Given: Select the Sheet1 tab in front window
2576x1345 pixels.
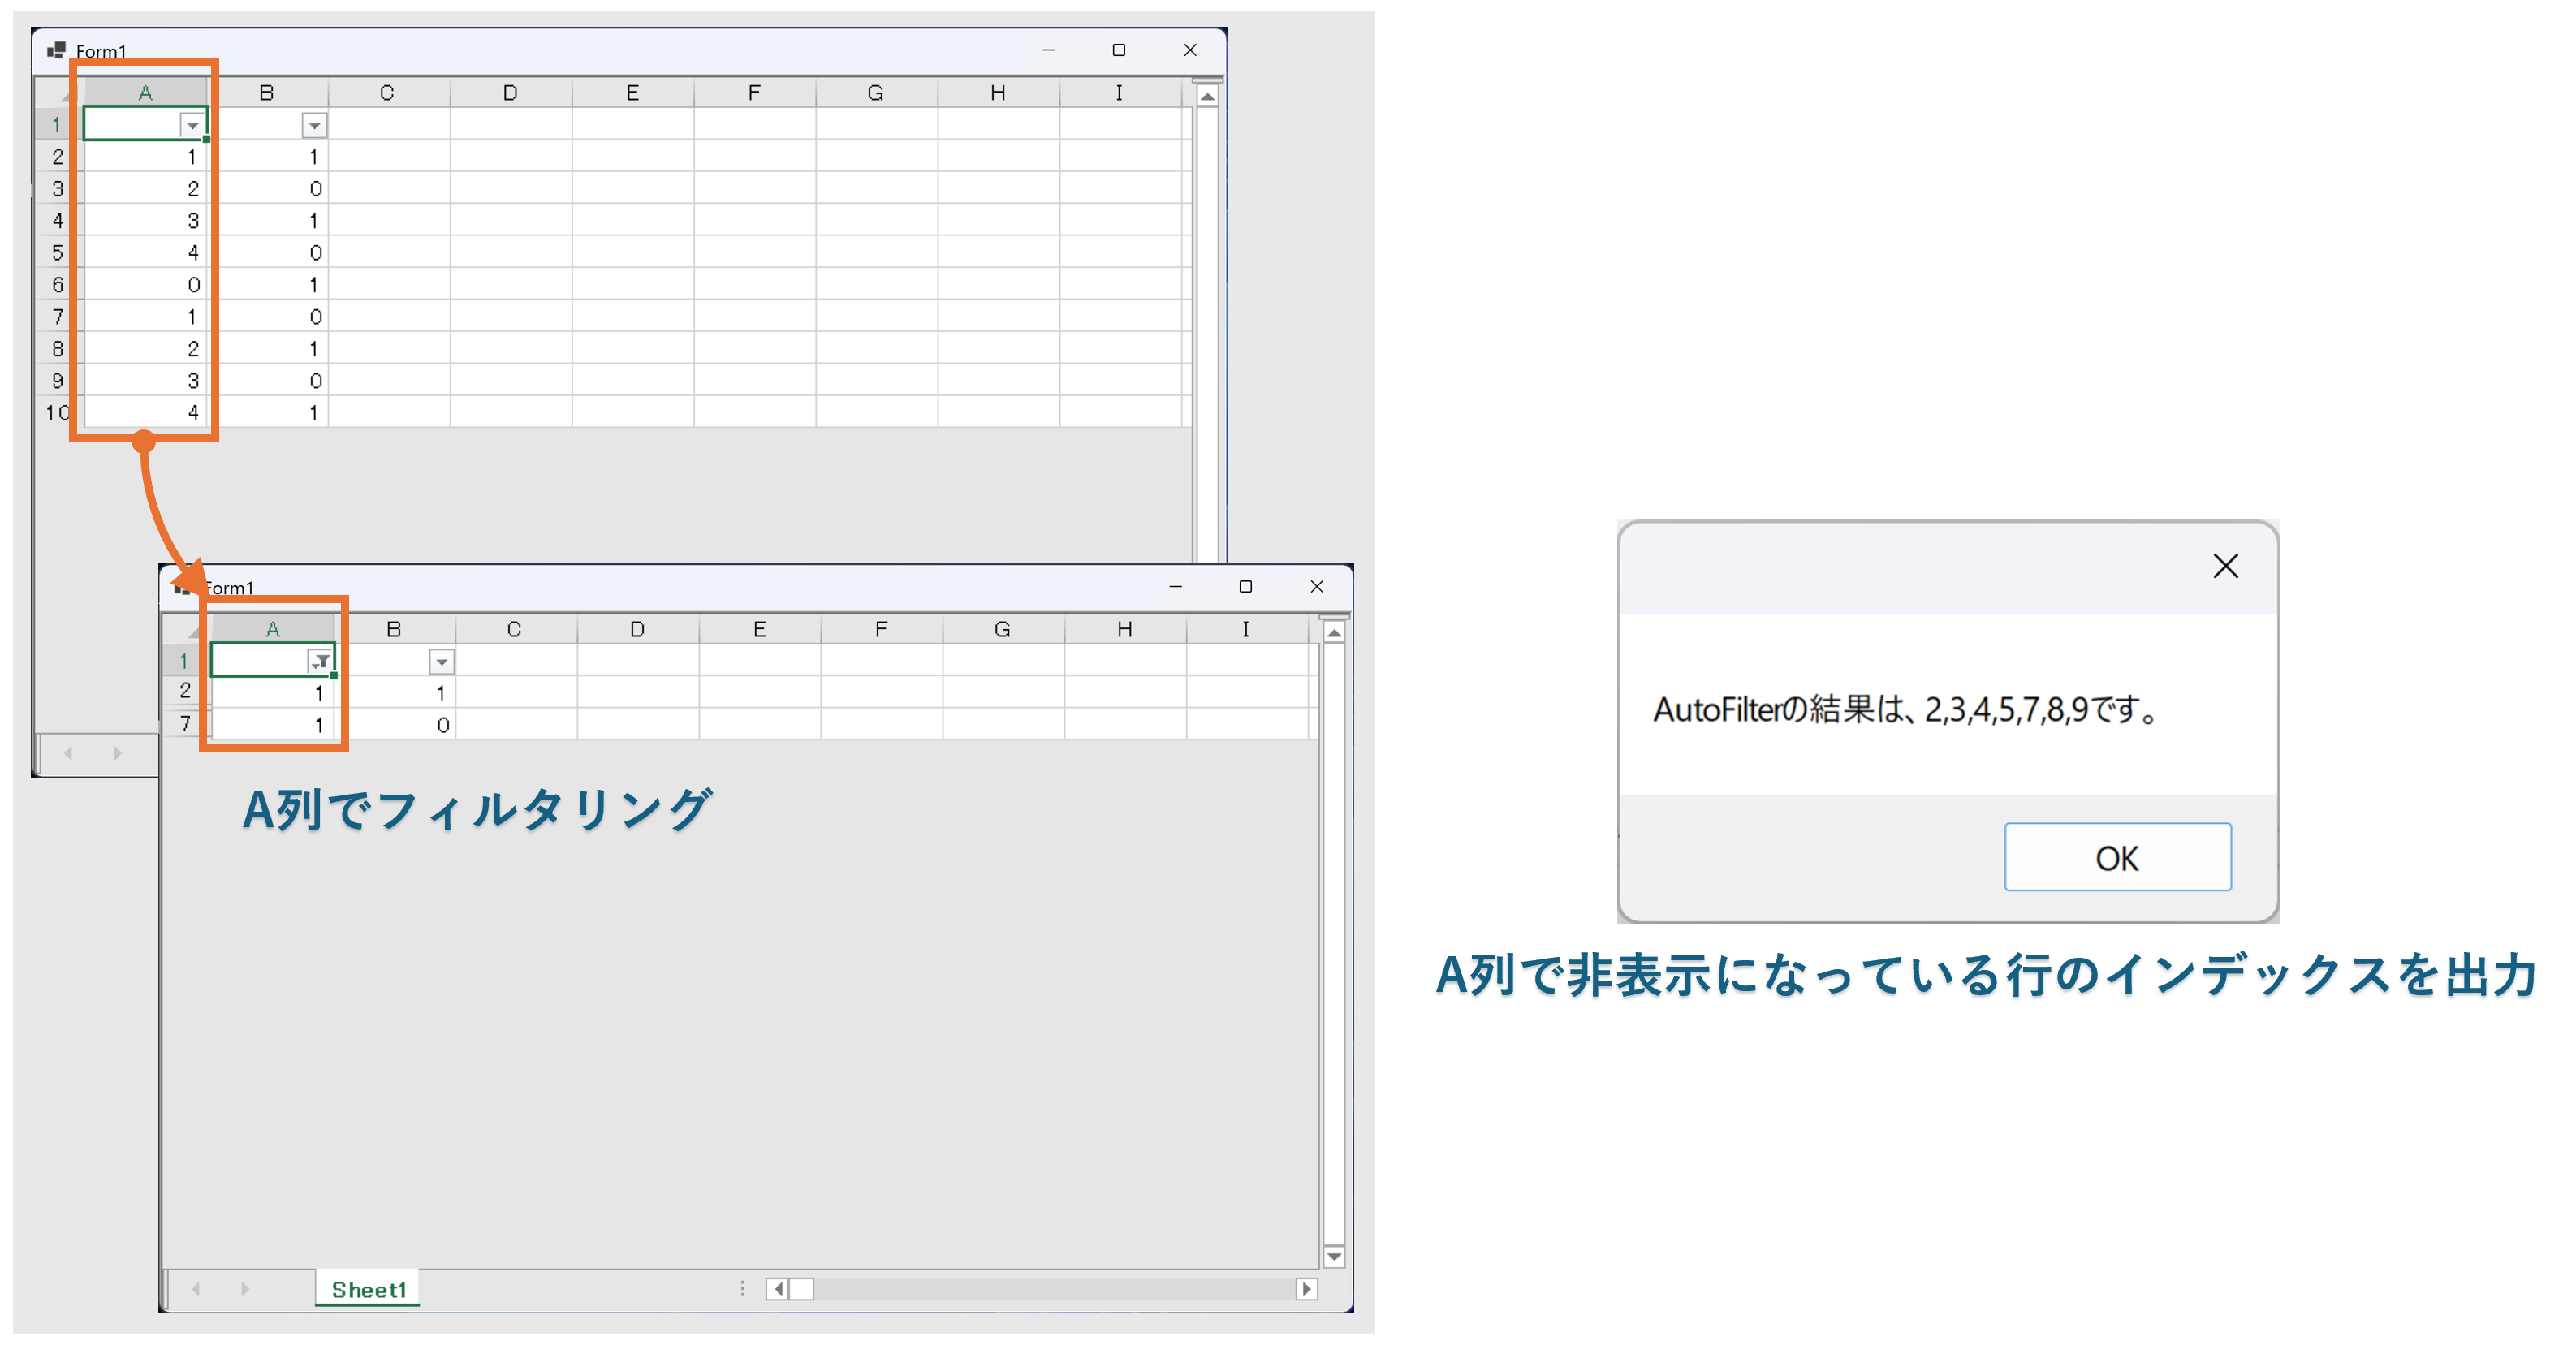Looking at the screenshot, I should click(368, 1290).
